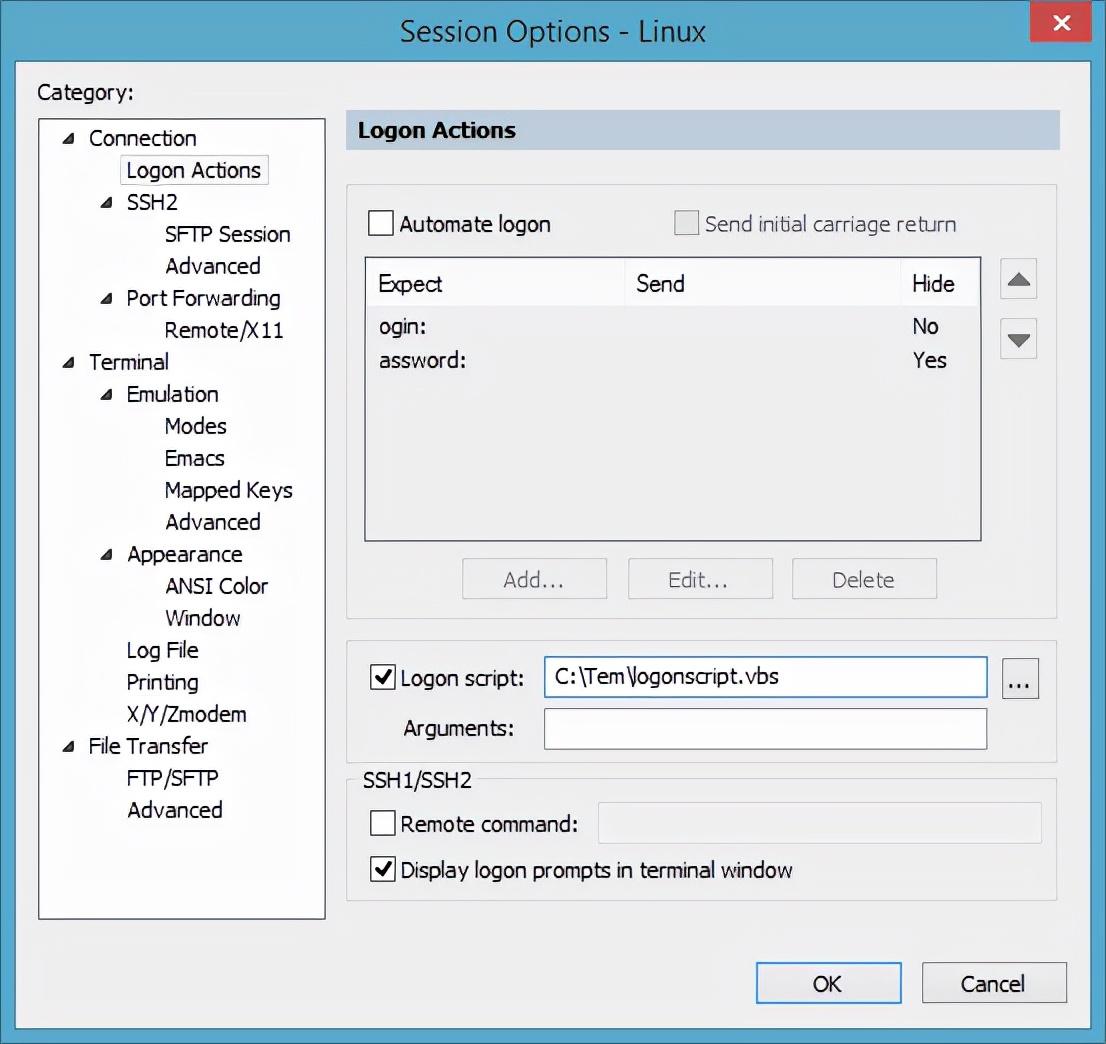The height and width of the screenshot is (1044, 1106).
Task: Select the Terminal category label
Action: coord(128,363)
